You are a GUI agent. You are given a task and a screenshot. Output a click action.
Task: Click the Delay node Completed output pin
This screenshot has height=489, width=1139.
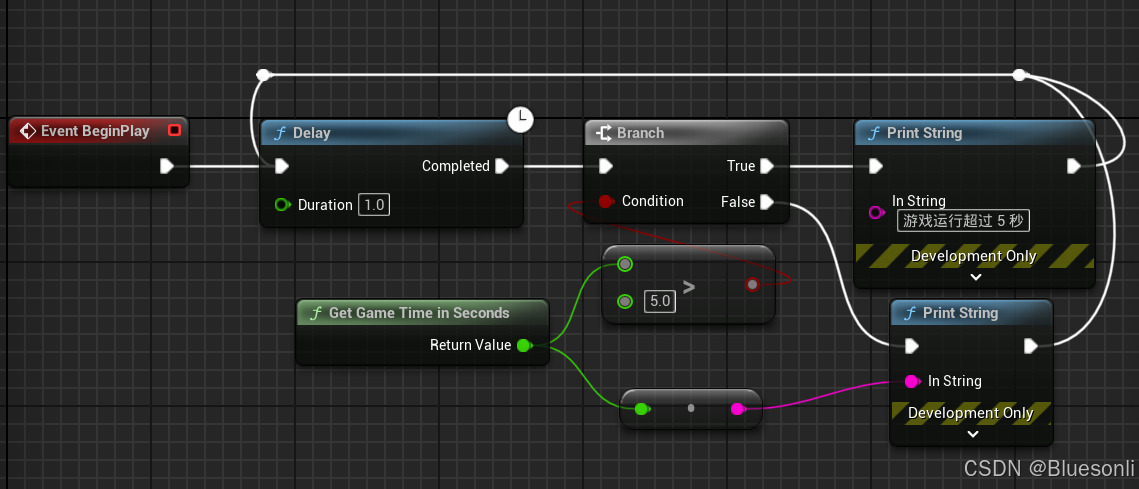(502, 166)
